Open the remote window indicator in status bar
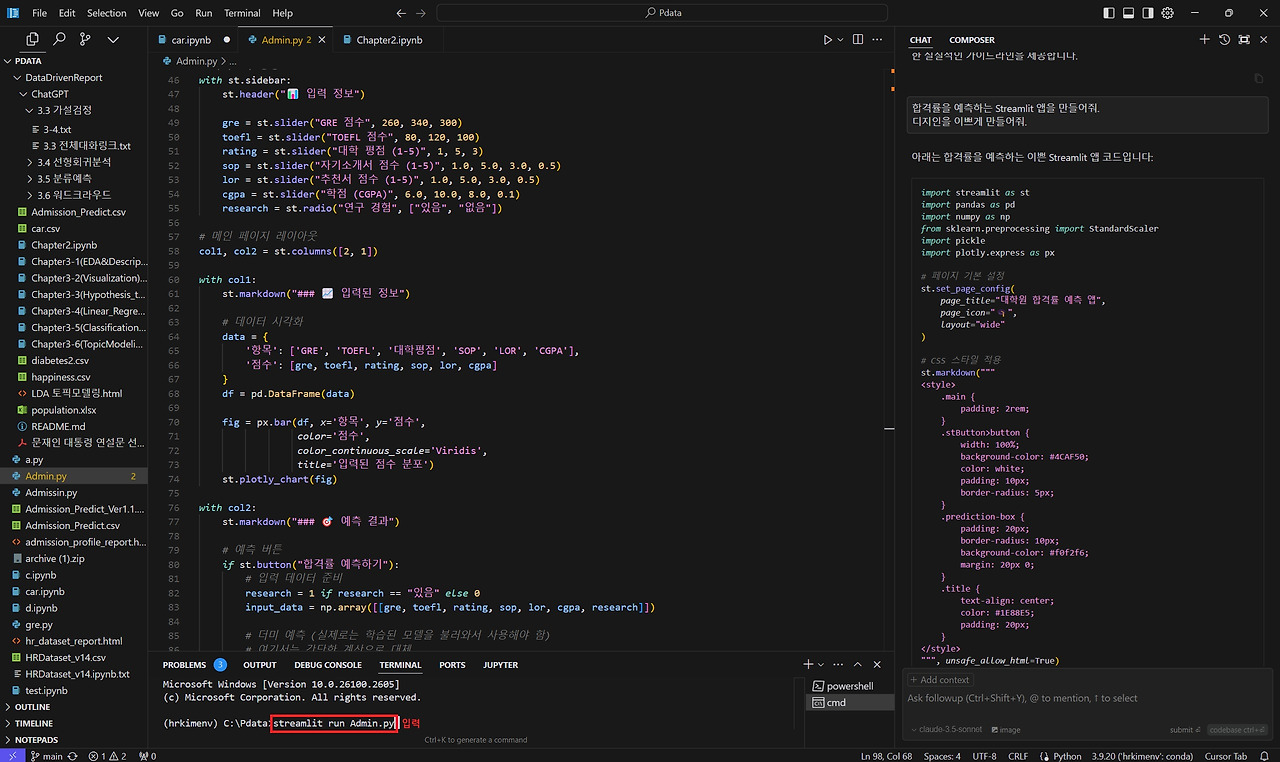This screenshot has height=762, width=1280. 11,755
